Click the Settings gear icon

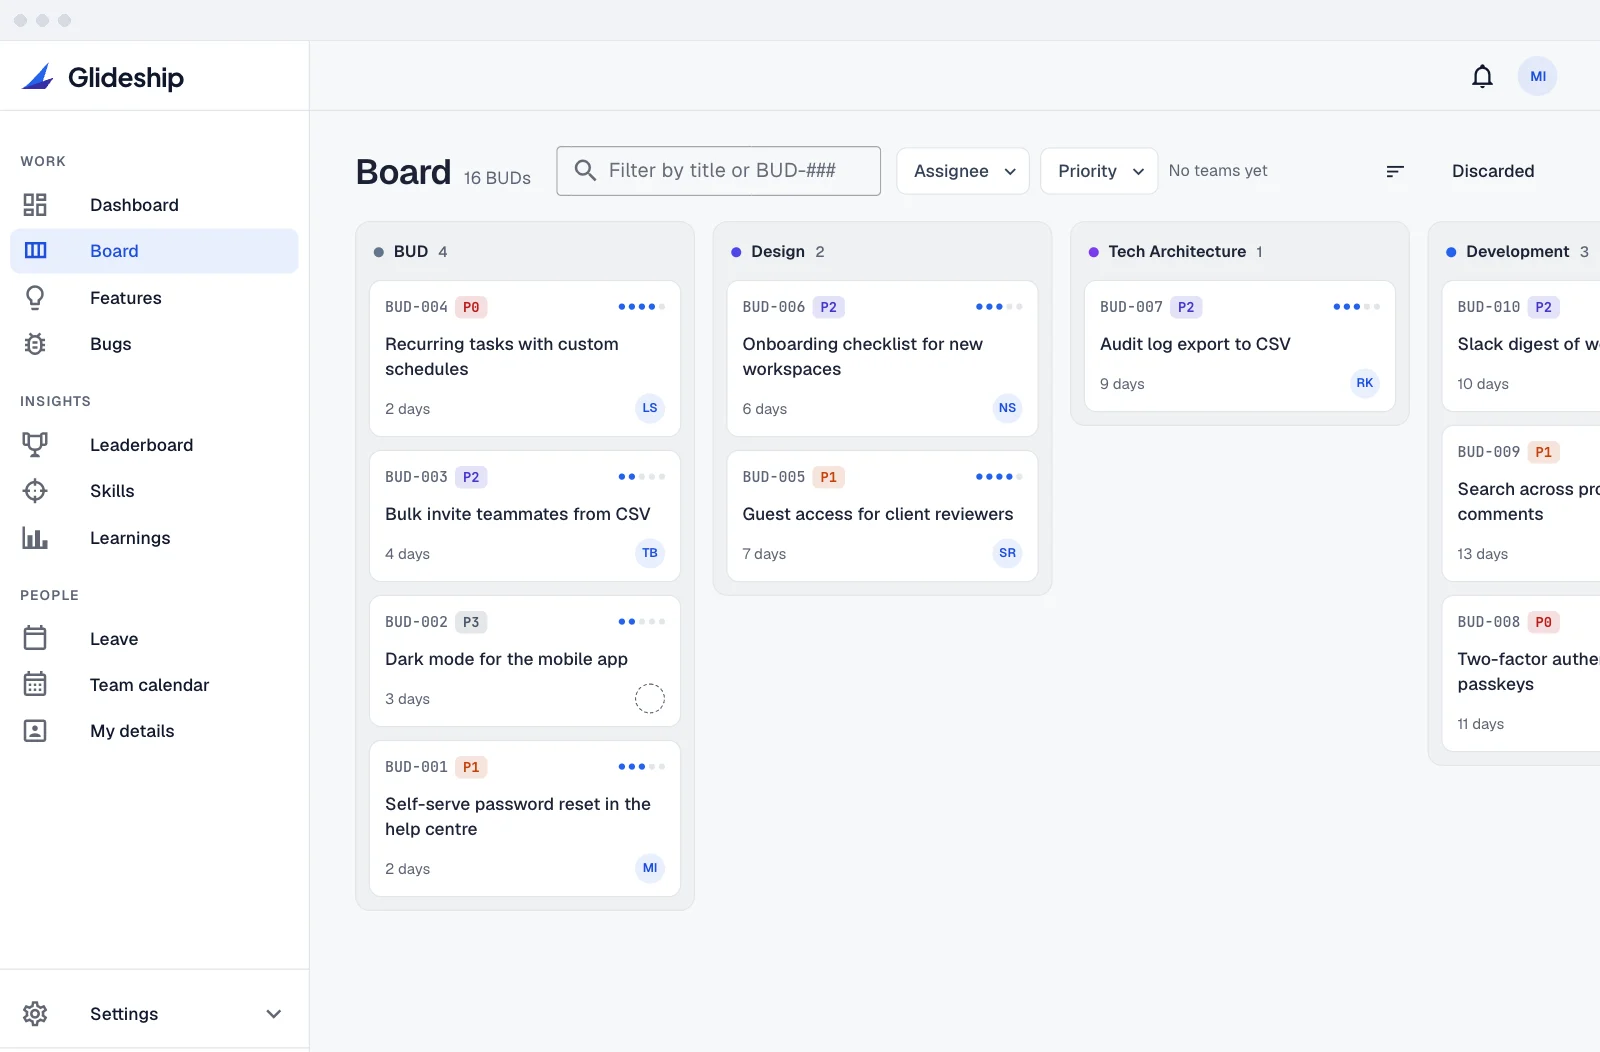click(x=35, y=1014)
